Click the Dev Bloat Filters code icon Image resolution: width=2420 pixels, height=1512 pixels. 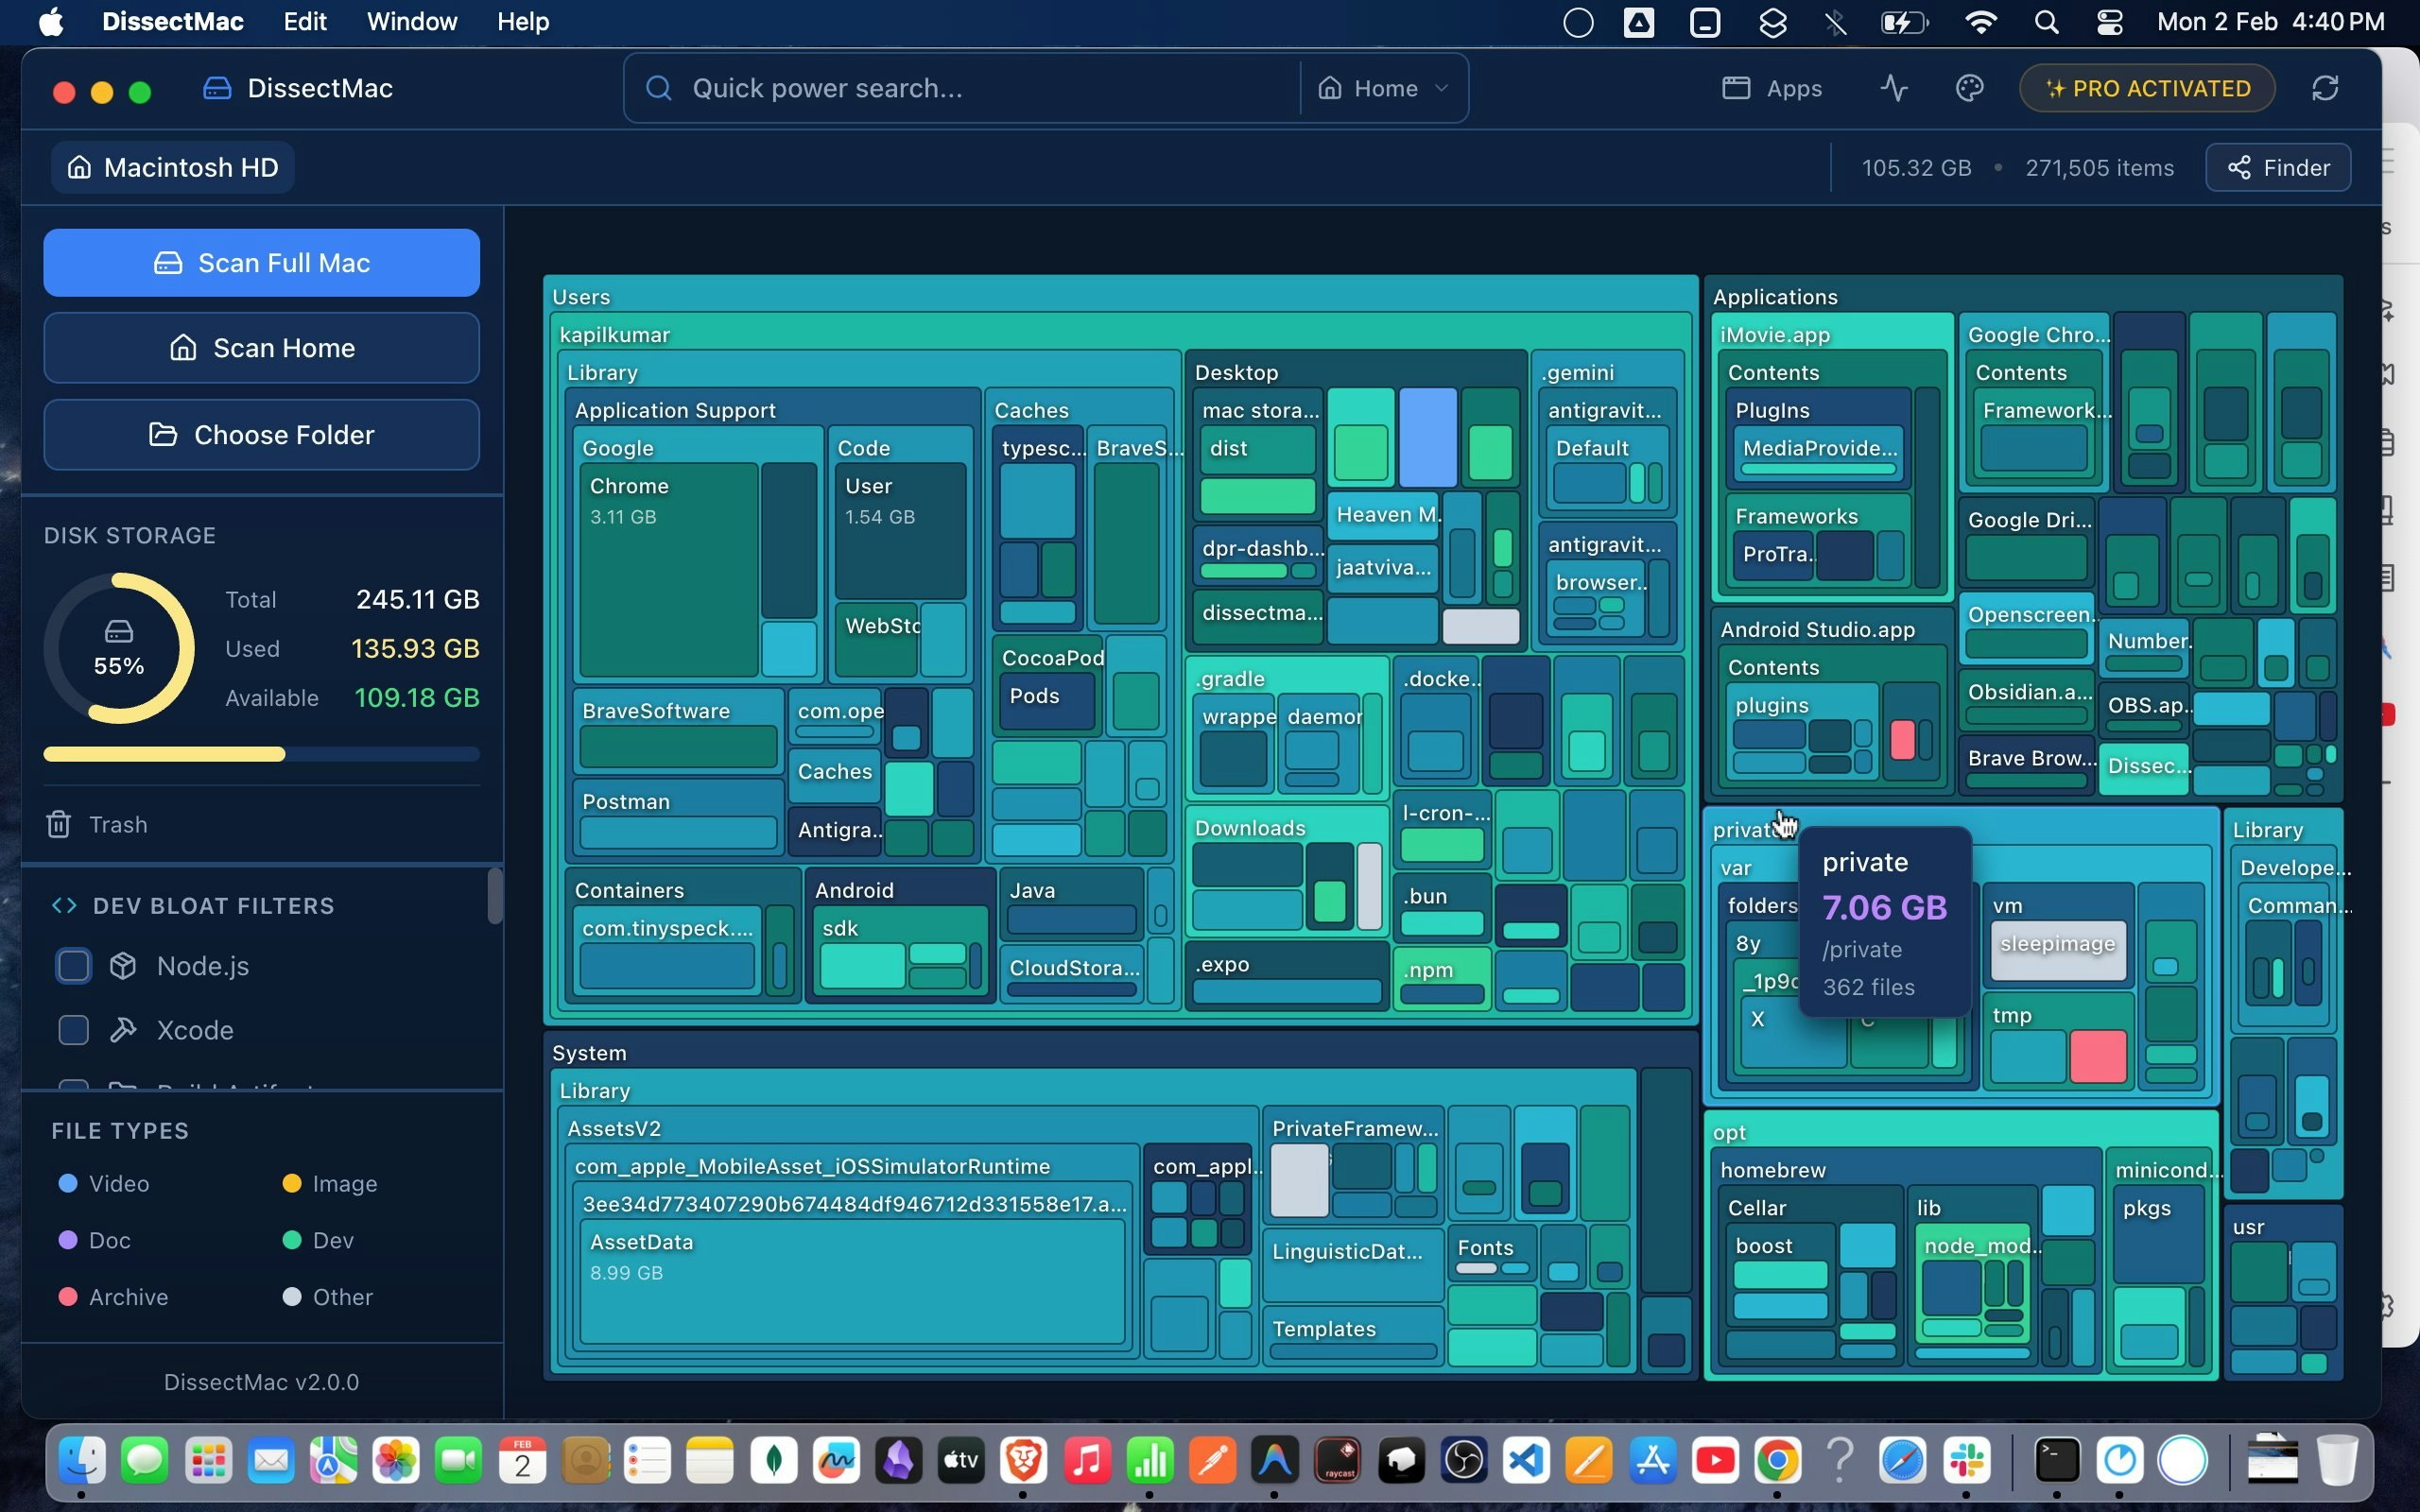(x=64, y=906)
